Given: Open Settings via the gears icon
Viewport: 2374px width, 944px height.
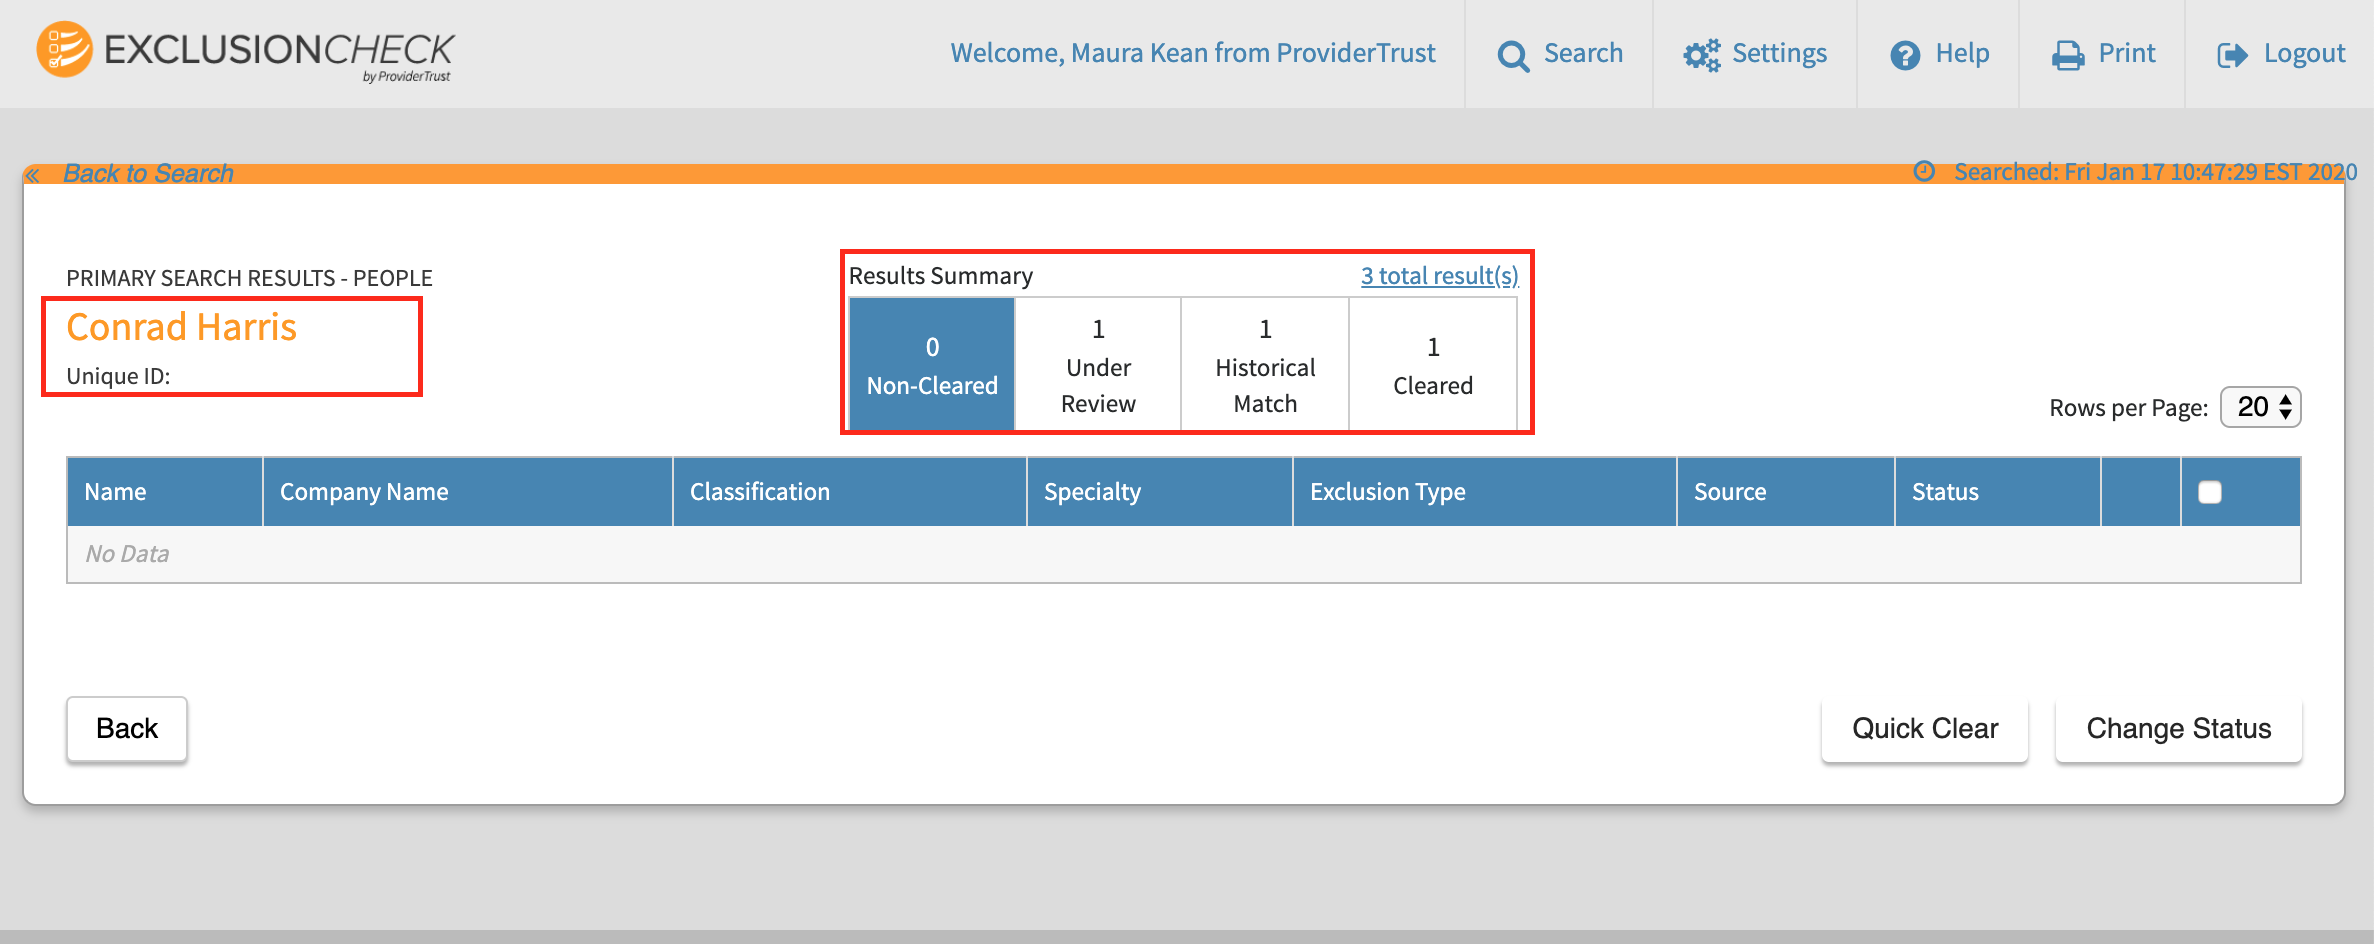Looking at the screenshot, I should (x=1701, y=55).
